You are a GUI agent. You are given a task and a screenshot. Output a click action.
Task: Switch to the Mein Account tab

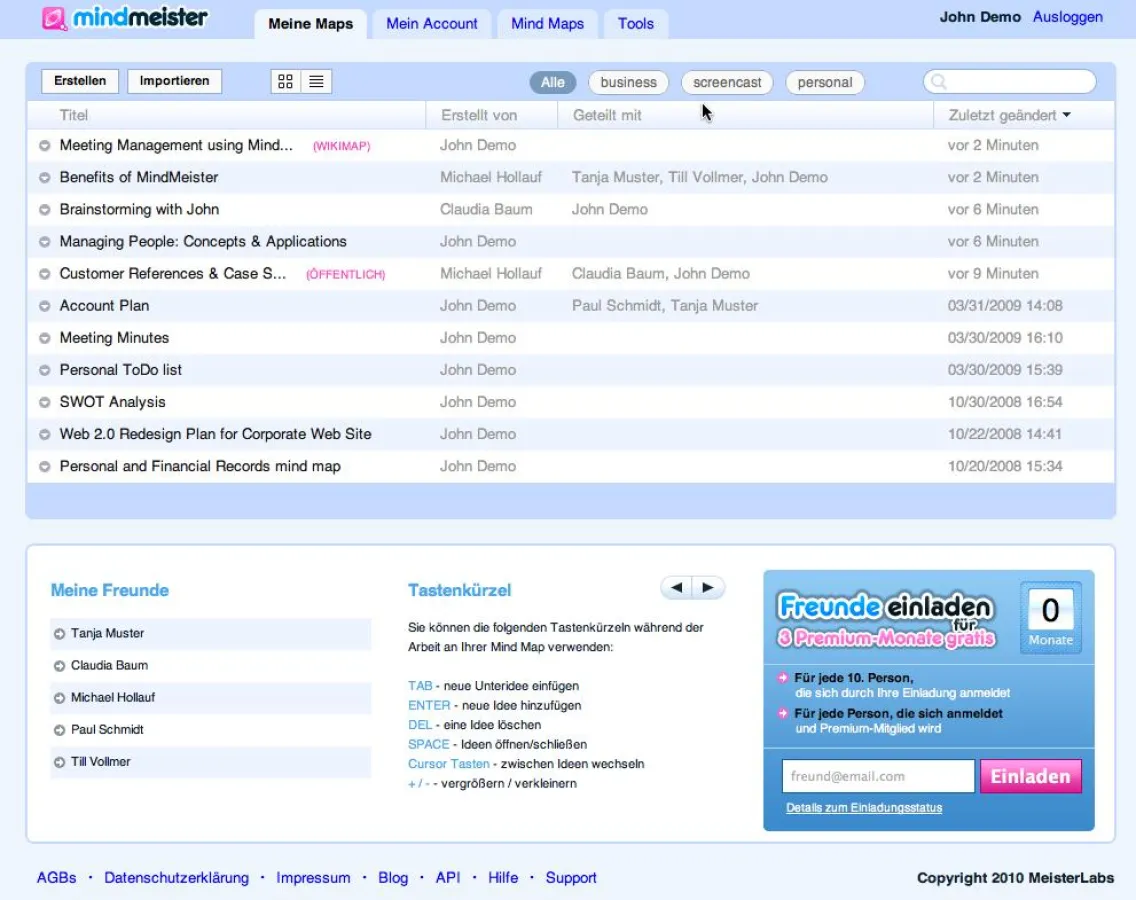click(x=431, y=23)
